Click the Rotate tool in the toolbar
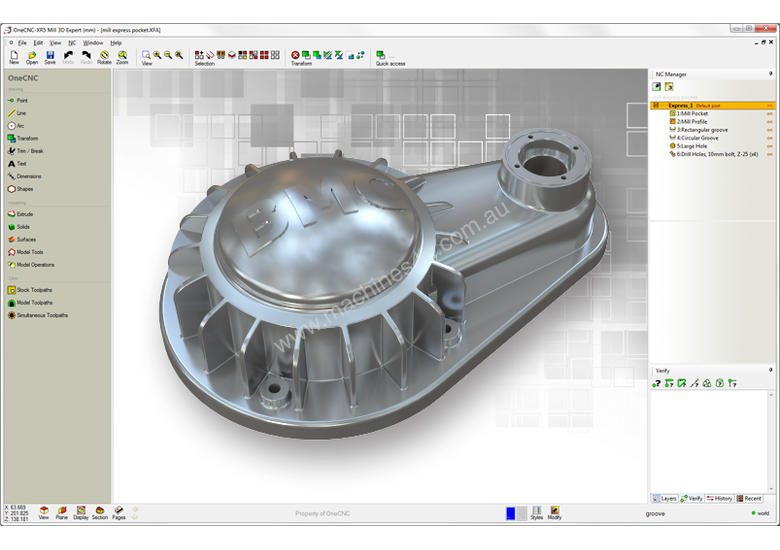Screen dimensions: 780x550 [104, 56]
